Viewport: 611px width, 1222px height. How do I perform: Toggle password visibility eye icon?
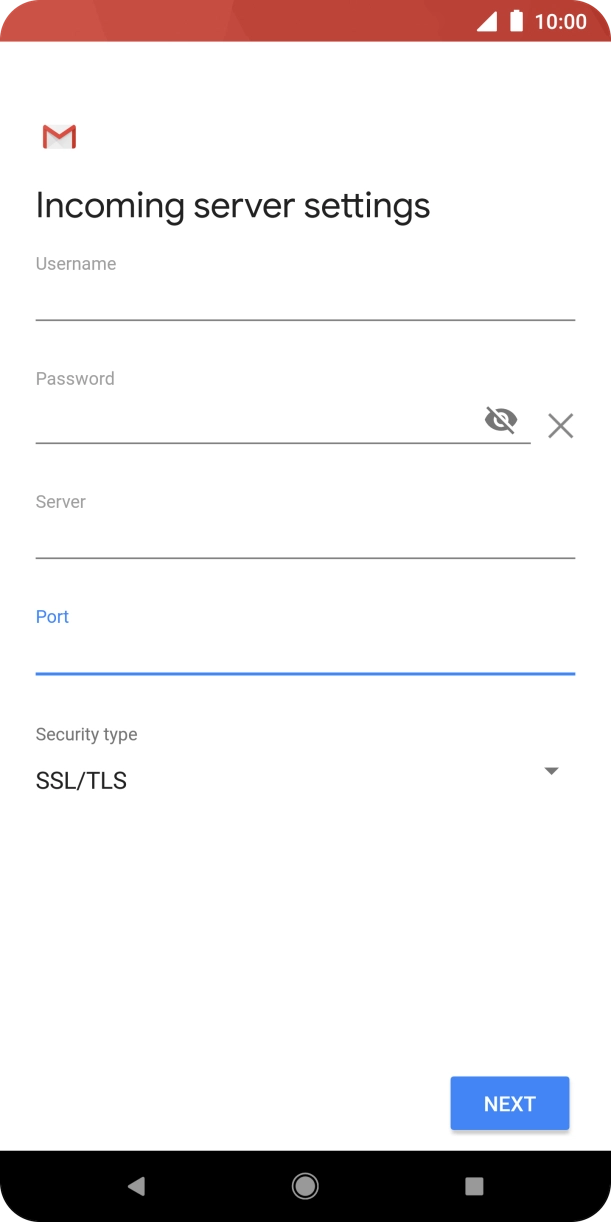pyautogui.click(x=501, y=420)
